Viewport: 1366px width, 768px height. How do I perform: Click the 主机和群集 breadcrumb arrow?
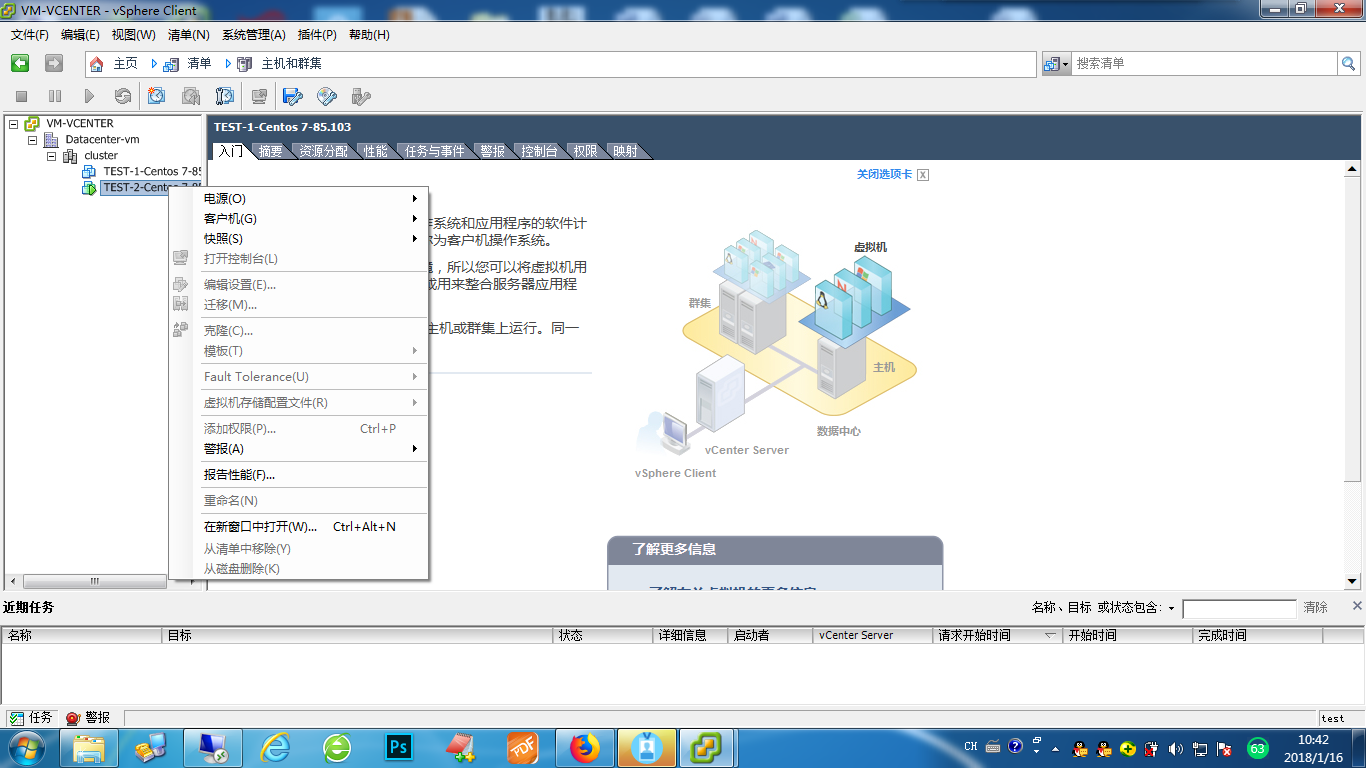point(228,64)
